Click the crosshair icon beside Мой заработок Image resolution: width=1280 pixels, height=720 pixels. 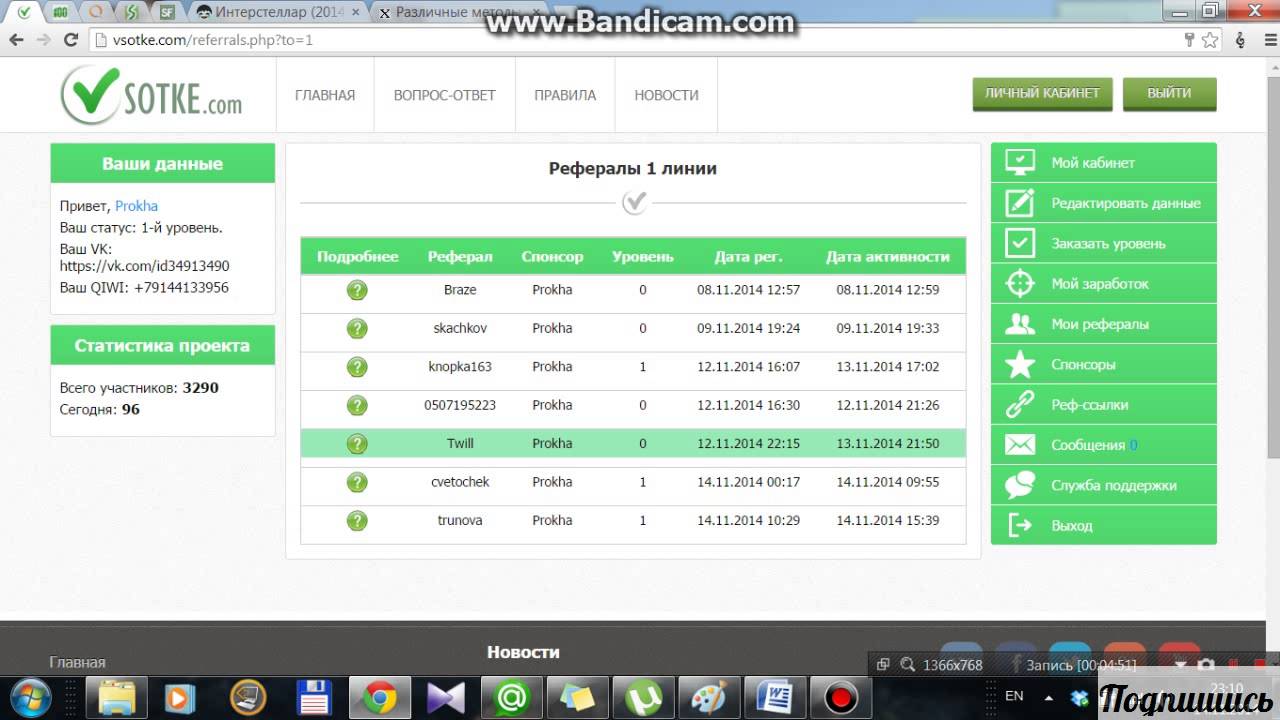click(x=1019, y=284)
